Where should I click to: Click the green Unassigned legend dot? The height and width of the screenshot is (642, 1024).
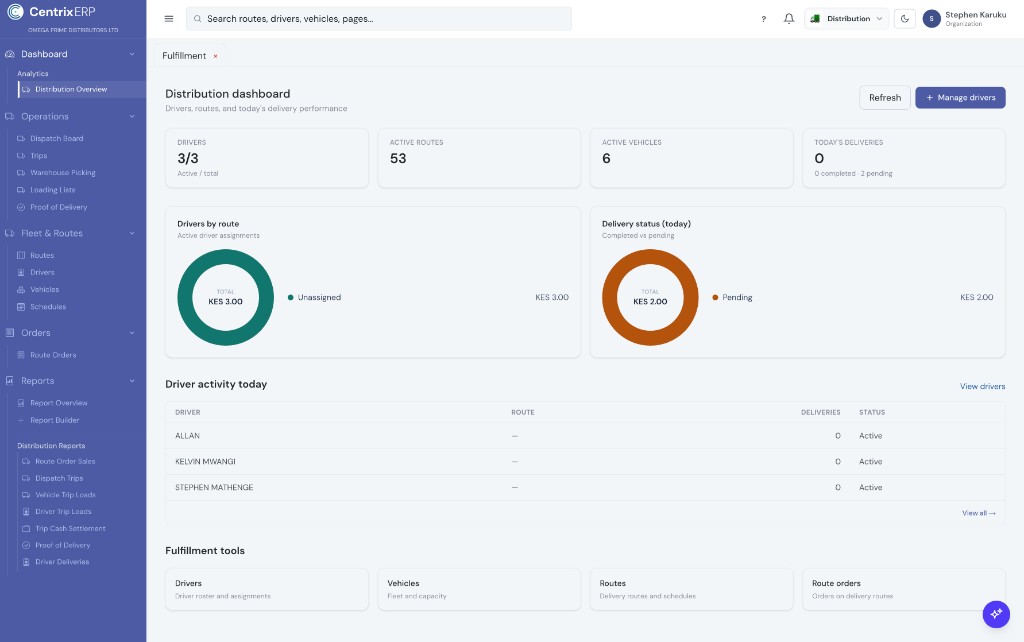pos(291,298)
